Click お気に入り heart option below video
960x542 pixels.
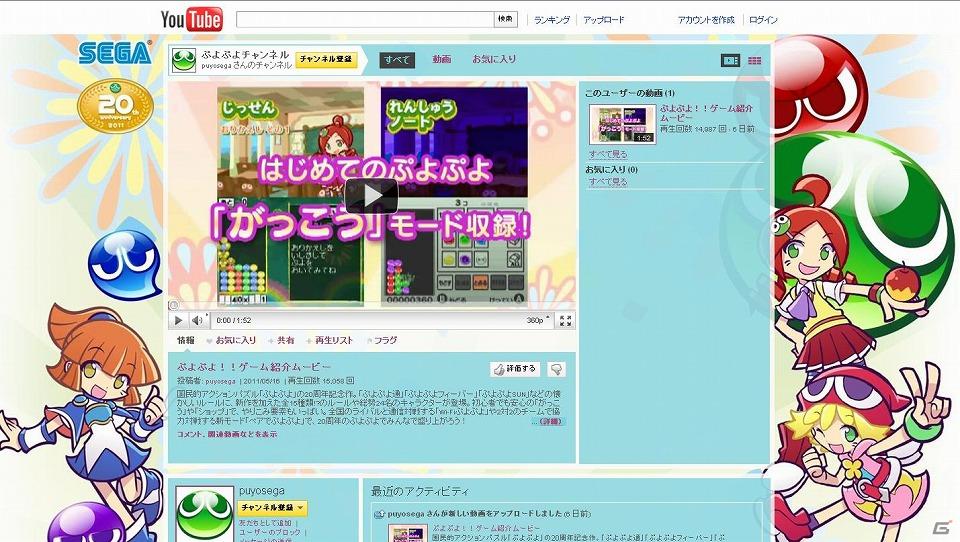pyautogui.click(x=231, y=340)
